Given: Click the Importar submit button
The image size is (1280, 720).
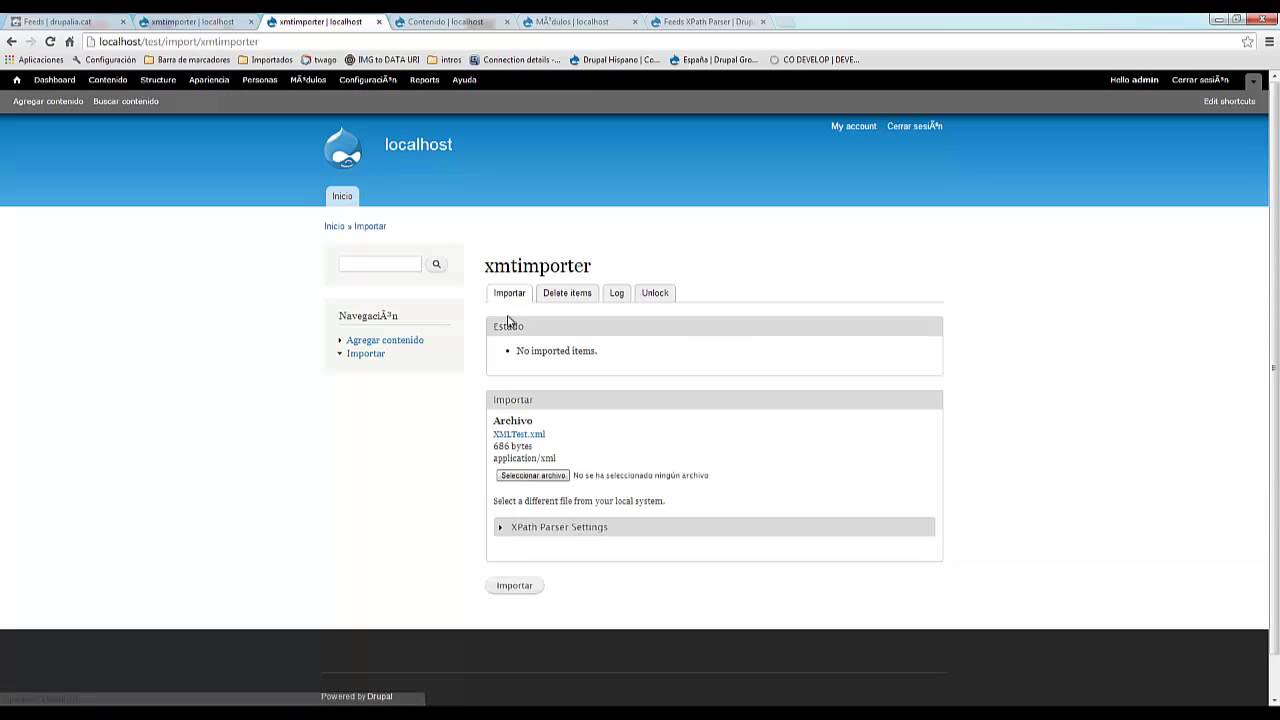Looking at the screenshot, I should [x=514, y=585].
